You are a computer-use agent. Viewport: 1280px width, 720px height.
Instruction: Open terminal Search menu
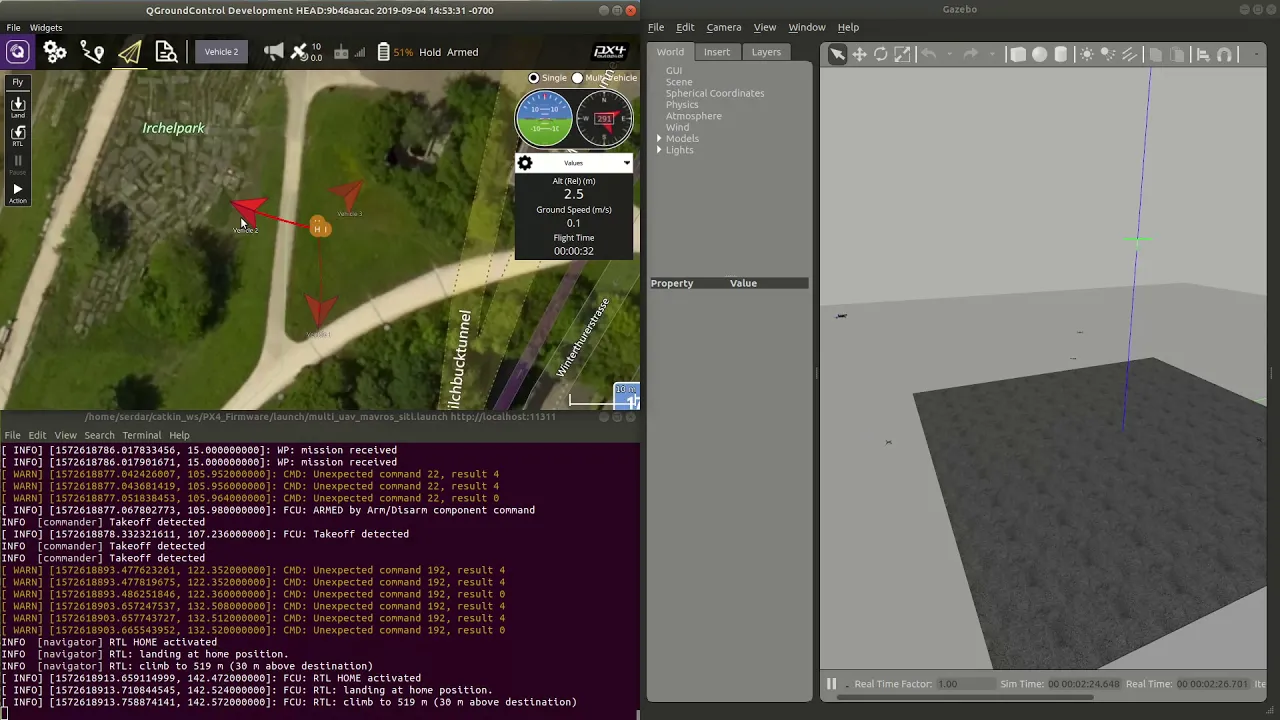(x=99, y=435)
